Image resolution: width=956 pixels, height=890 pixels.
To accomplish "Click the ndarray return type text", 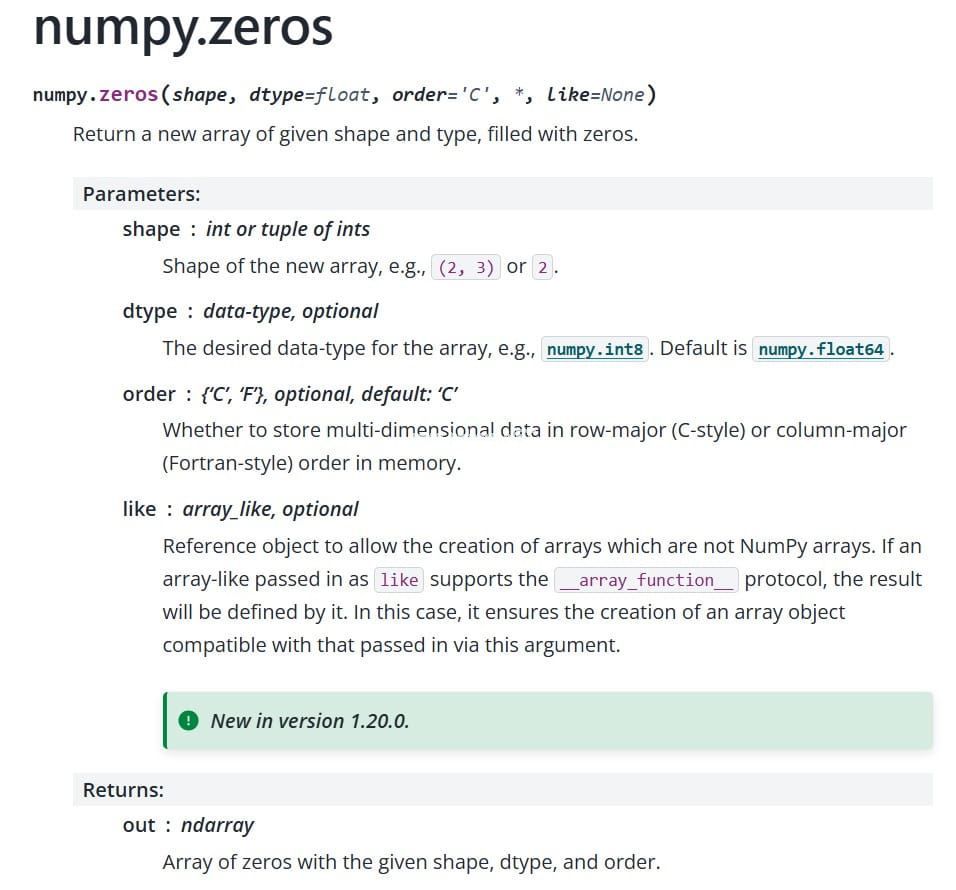I will coord(217,825).
